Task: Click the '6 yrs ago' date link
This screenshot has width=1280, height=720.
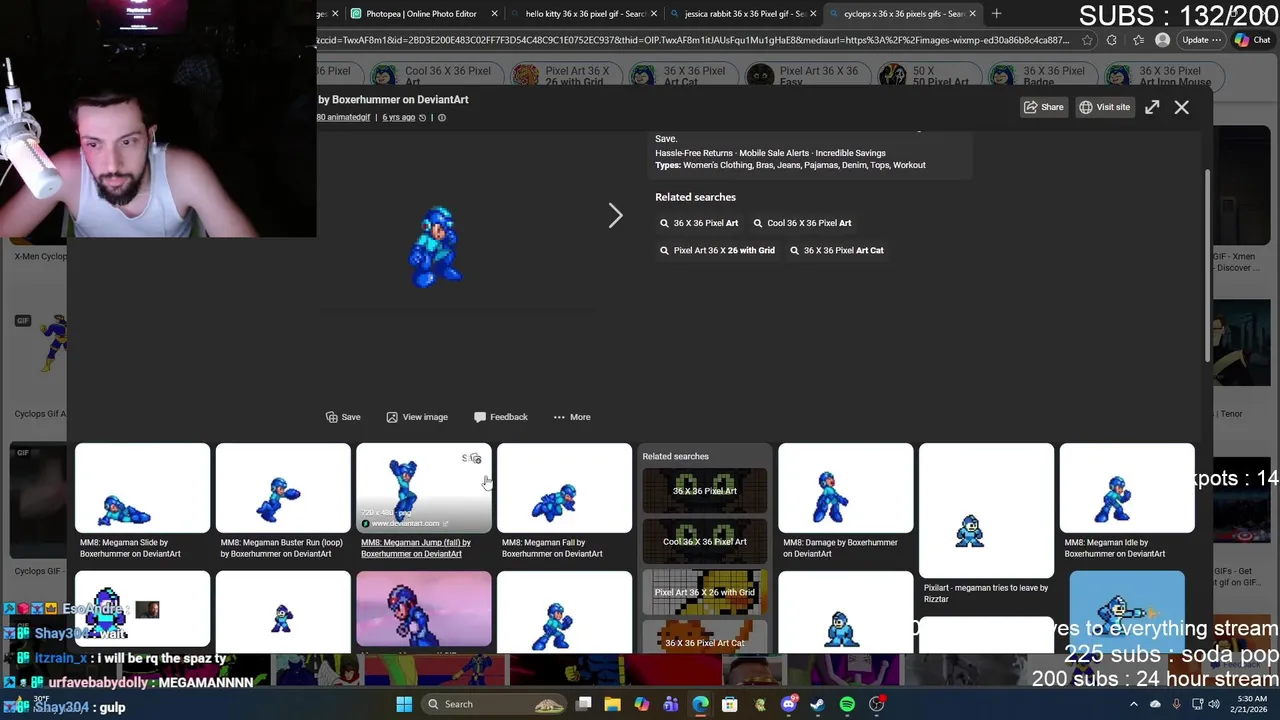Action: 398,117
